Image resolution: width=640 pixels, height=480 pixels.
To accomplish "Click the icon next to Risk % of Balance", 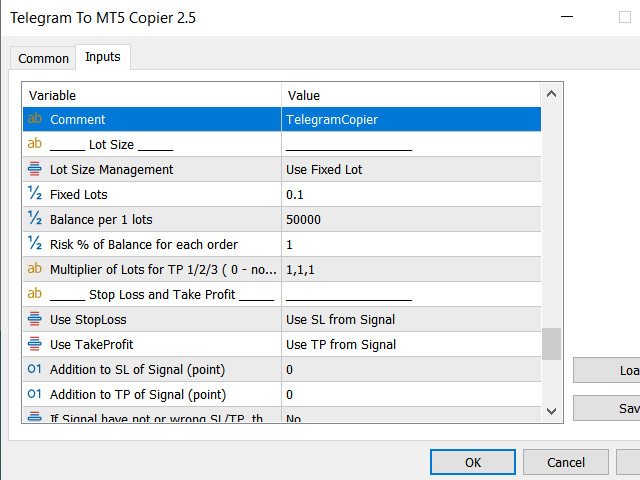I will (35, 244).
